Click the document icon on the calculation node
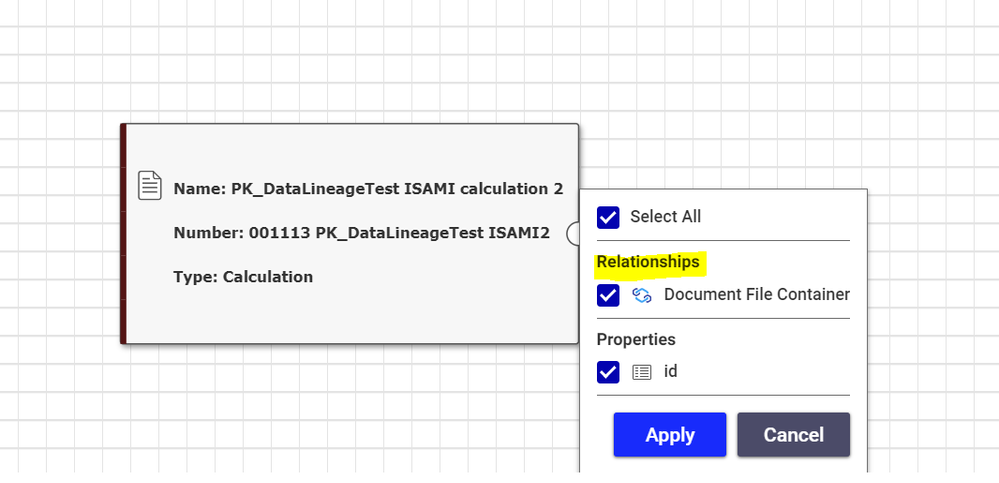The image size is (999, 483). [149, 186]
